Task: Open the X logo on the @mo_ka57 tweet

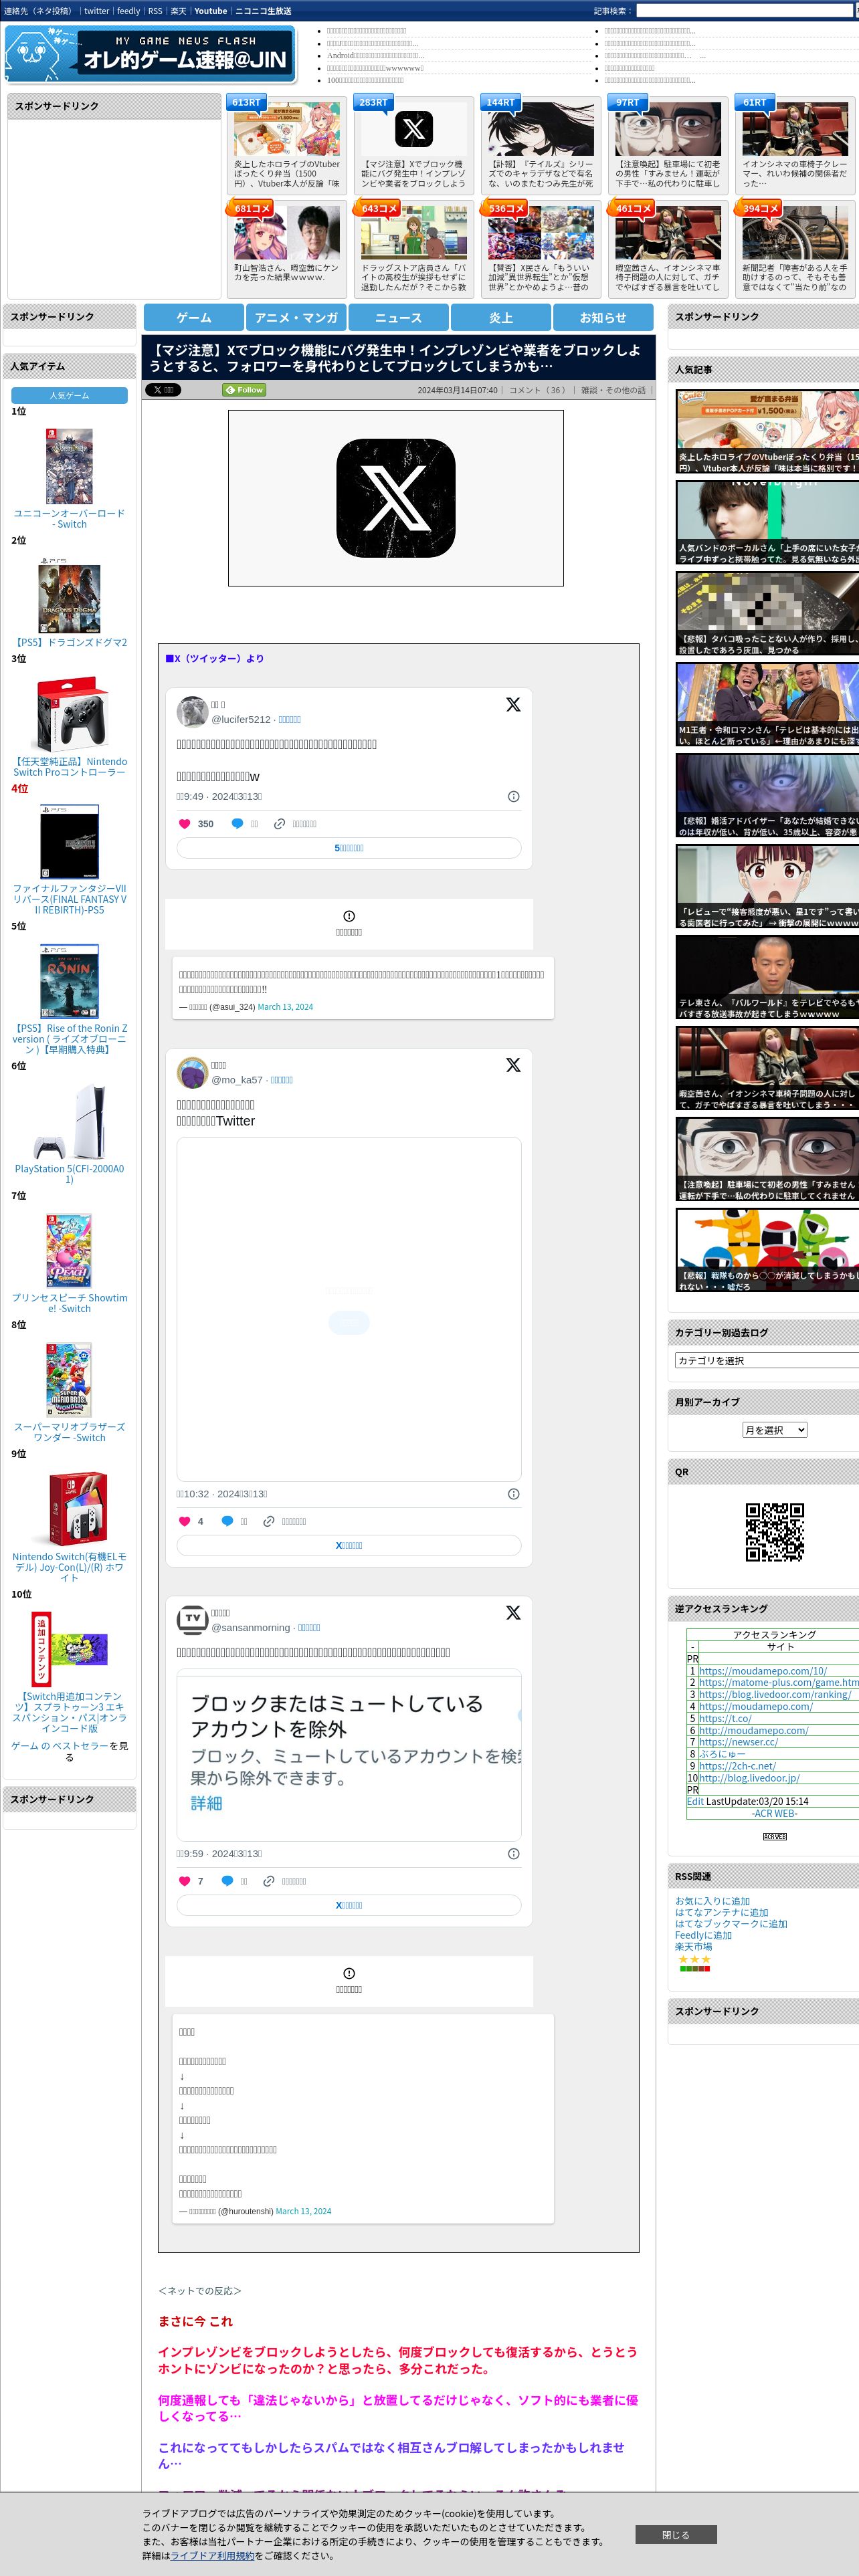Action: click(x=513, y=1065)
